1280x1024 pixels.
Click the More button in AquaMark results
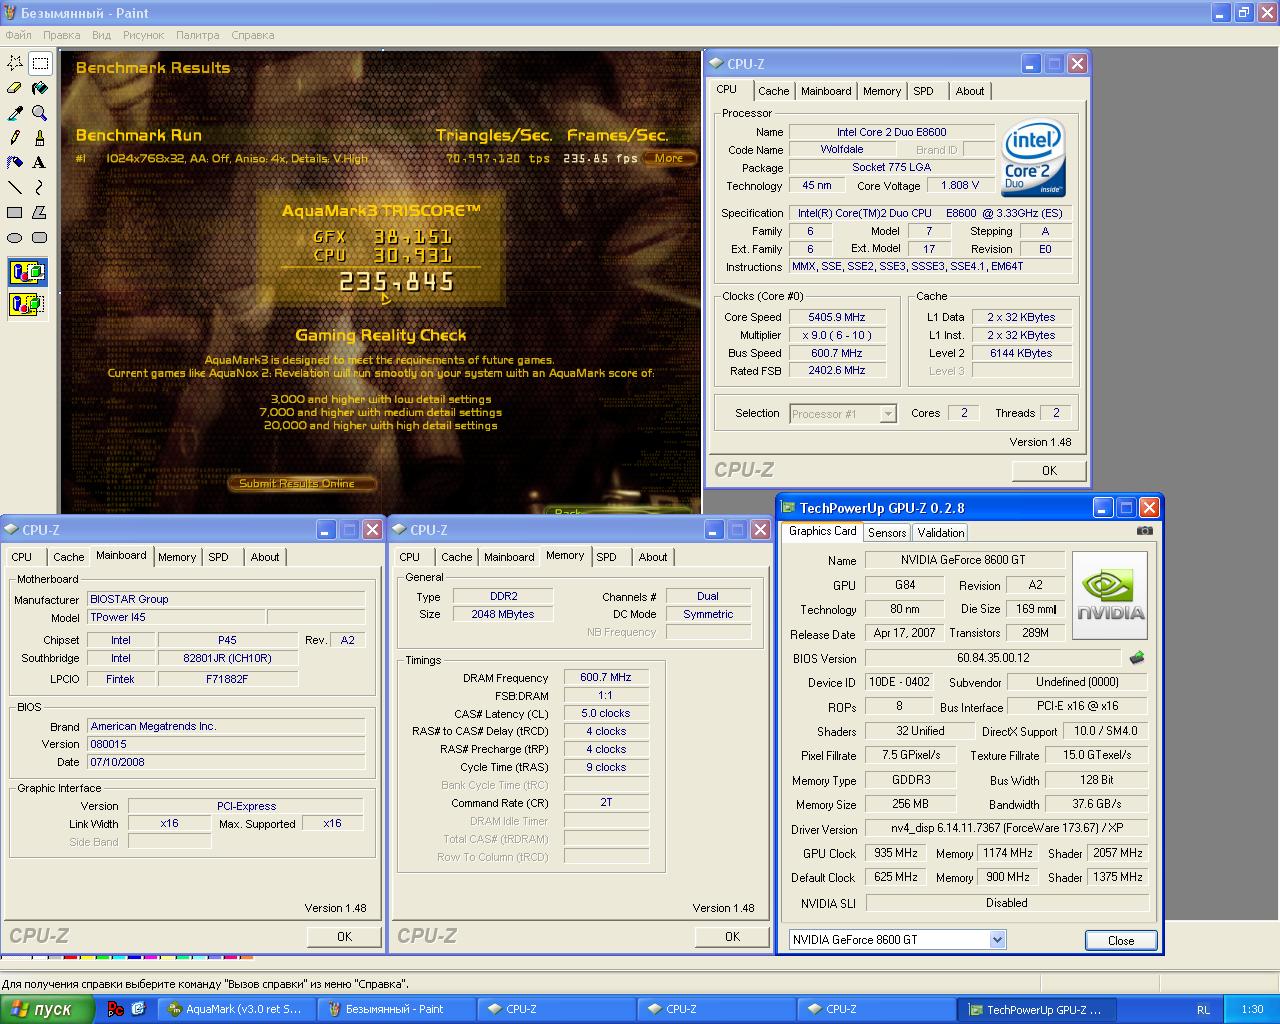click(x=669, y=158)
